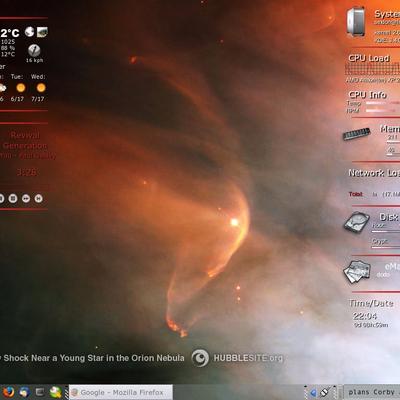Switch to Google - Mozilla Firefox window
Screen dimensions: 400x400
pyautogui.click(x=121, y=392)
